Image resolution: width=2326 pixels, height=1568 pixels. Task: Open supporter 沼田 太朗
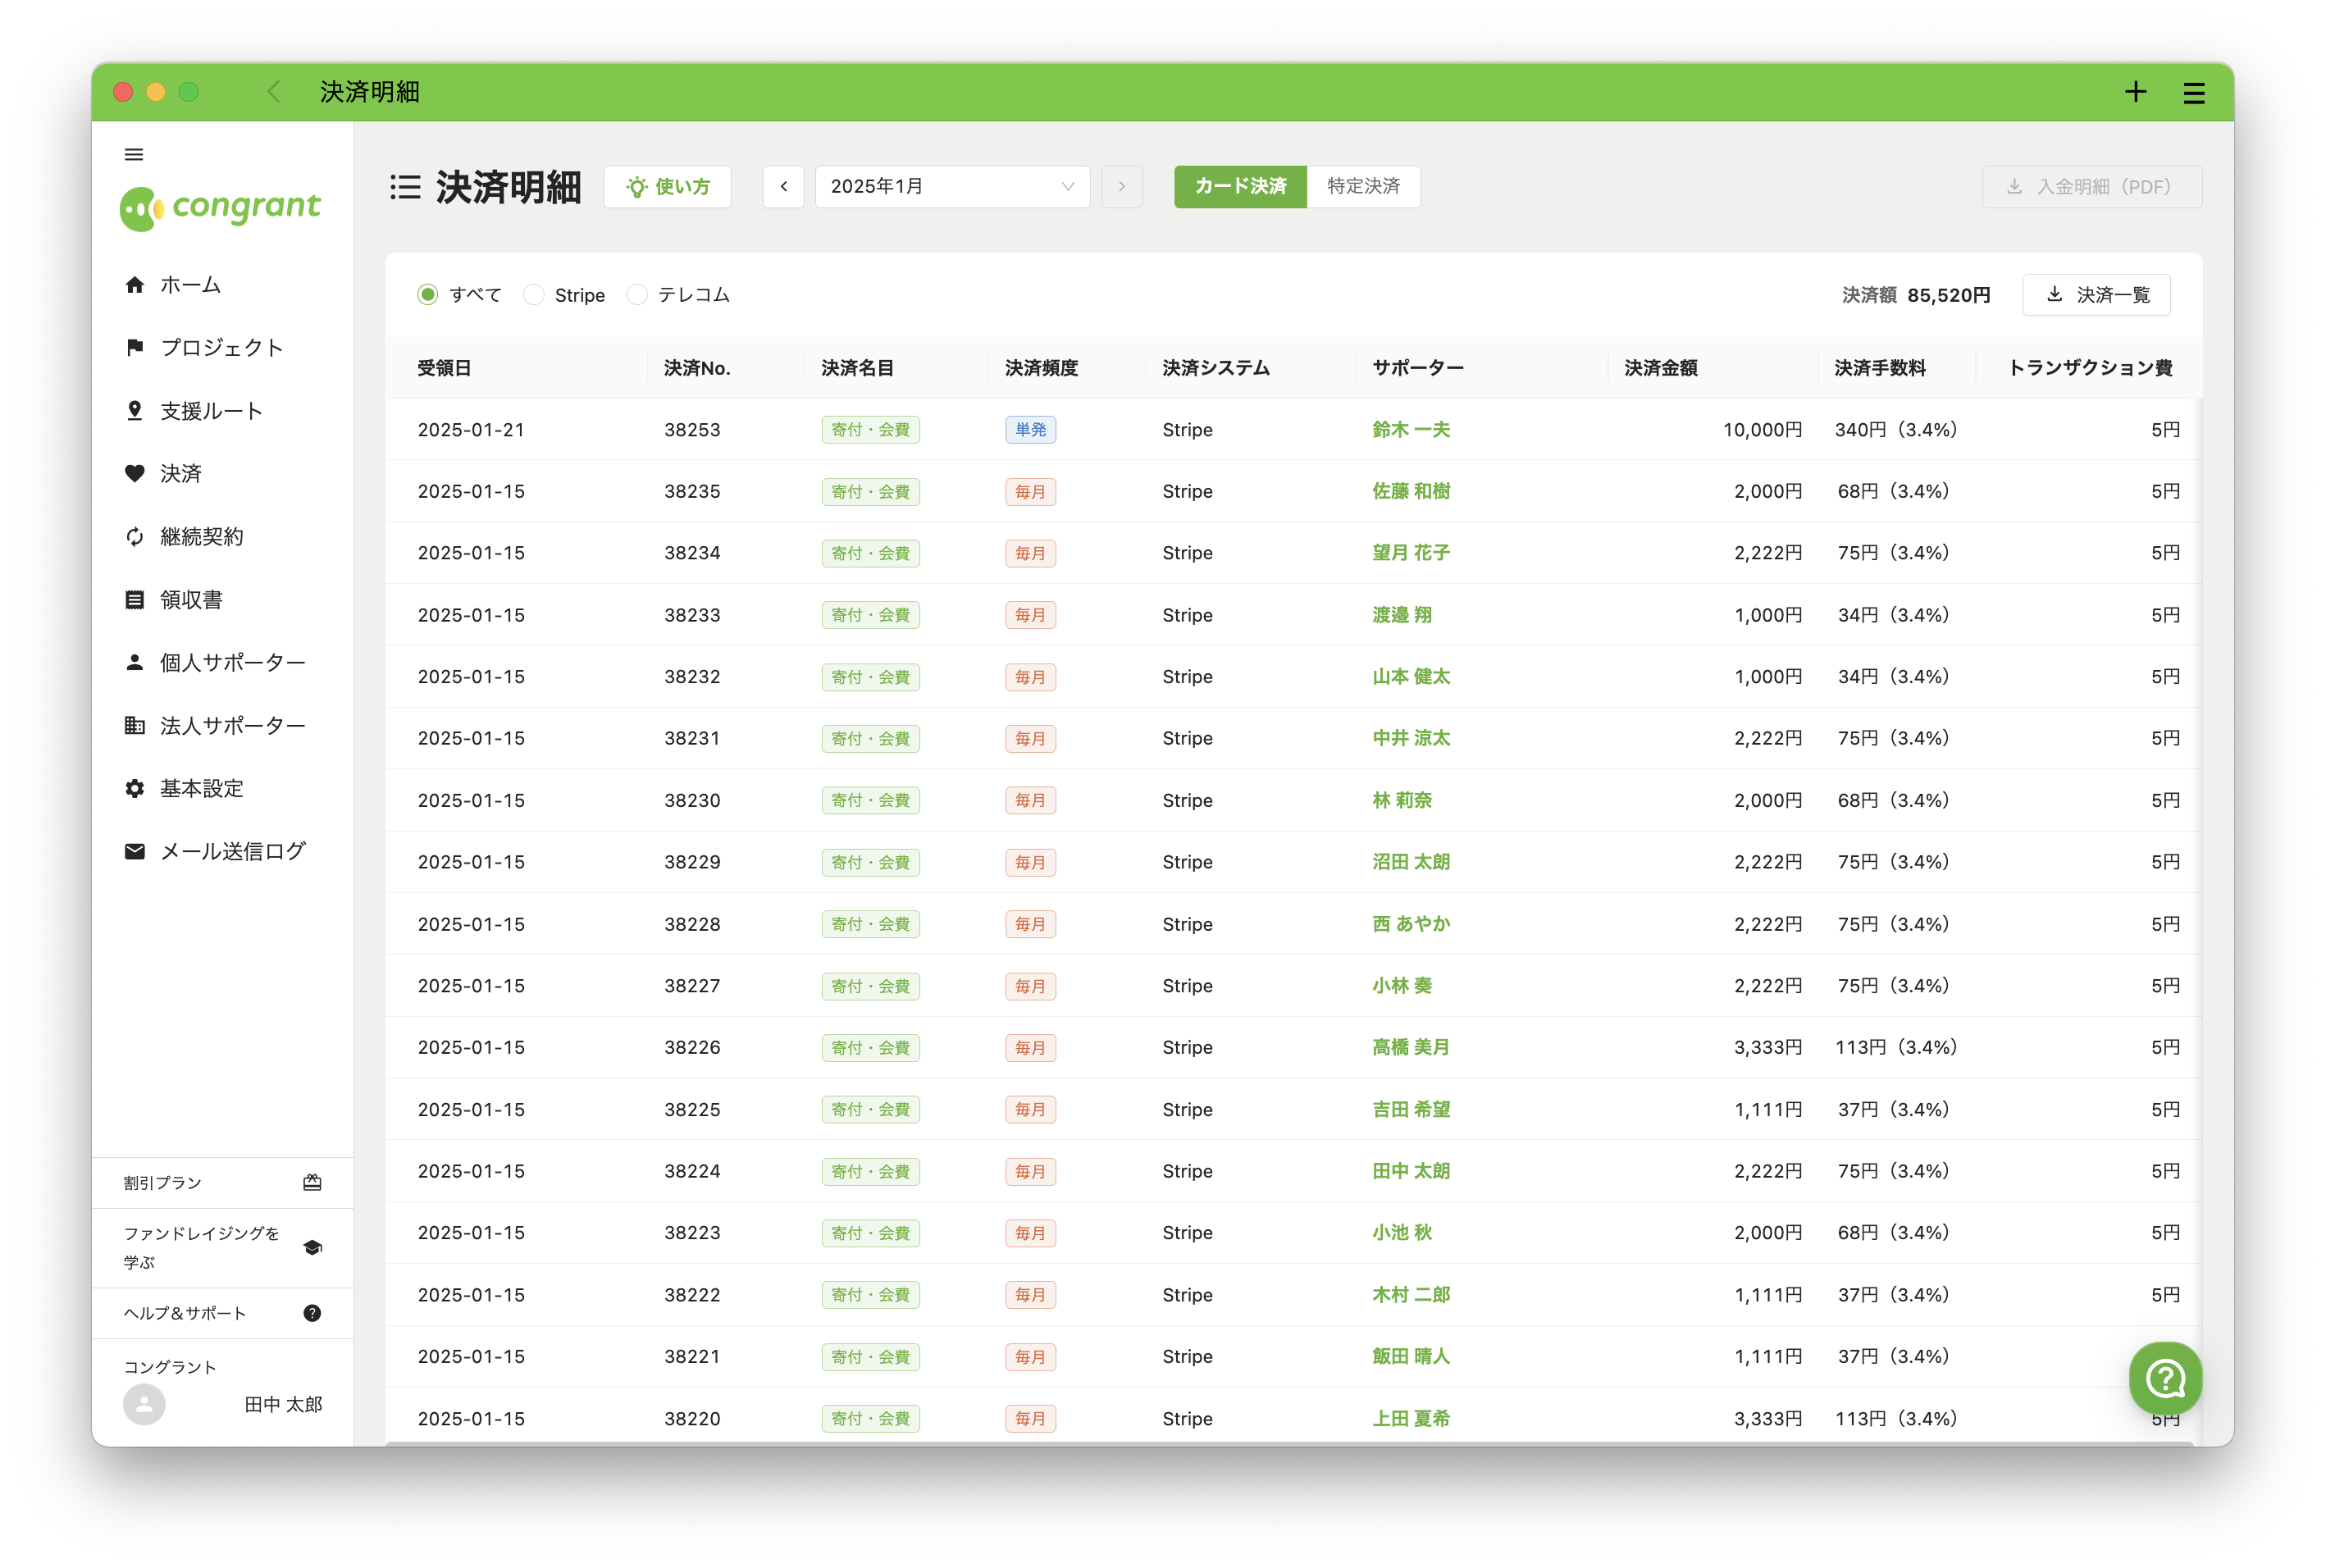point(1411,862)
